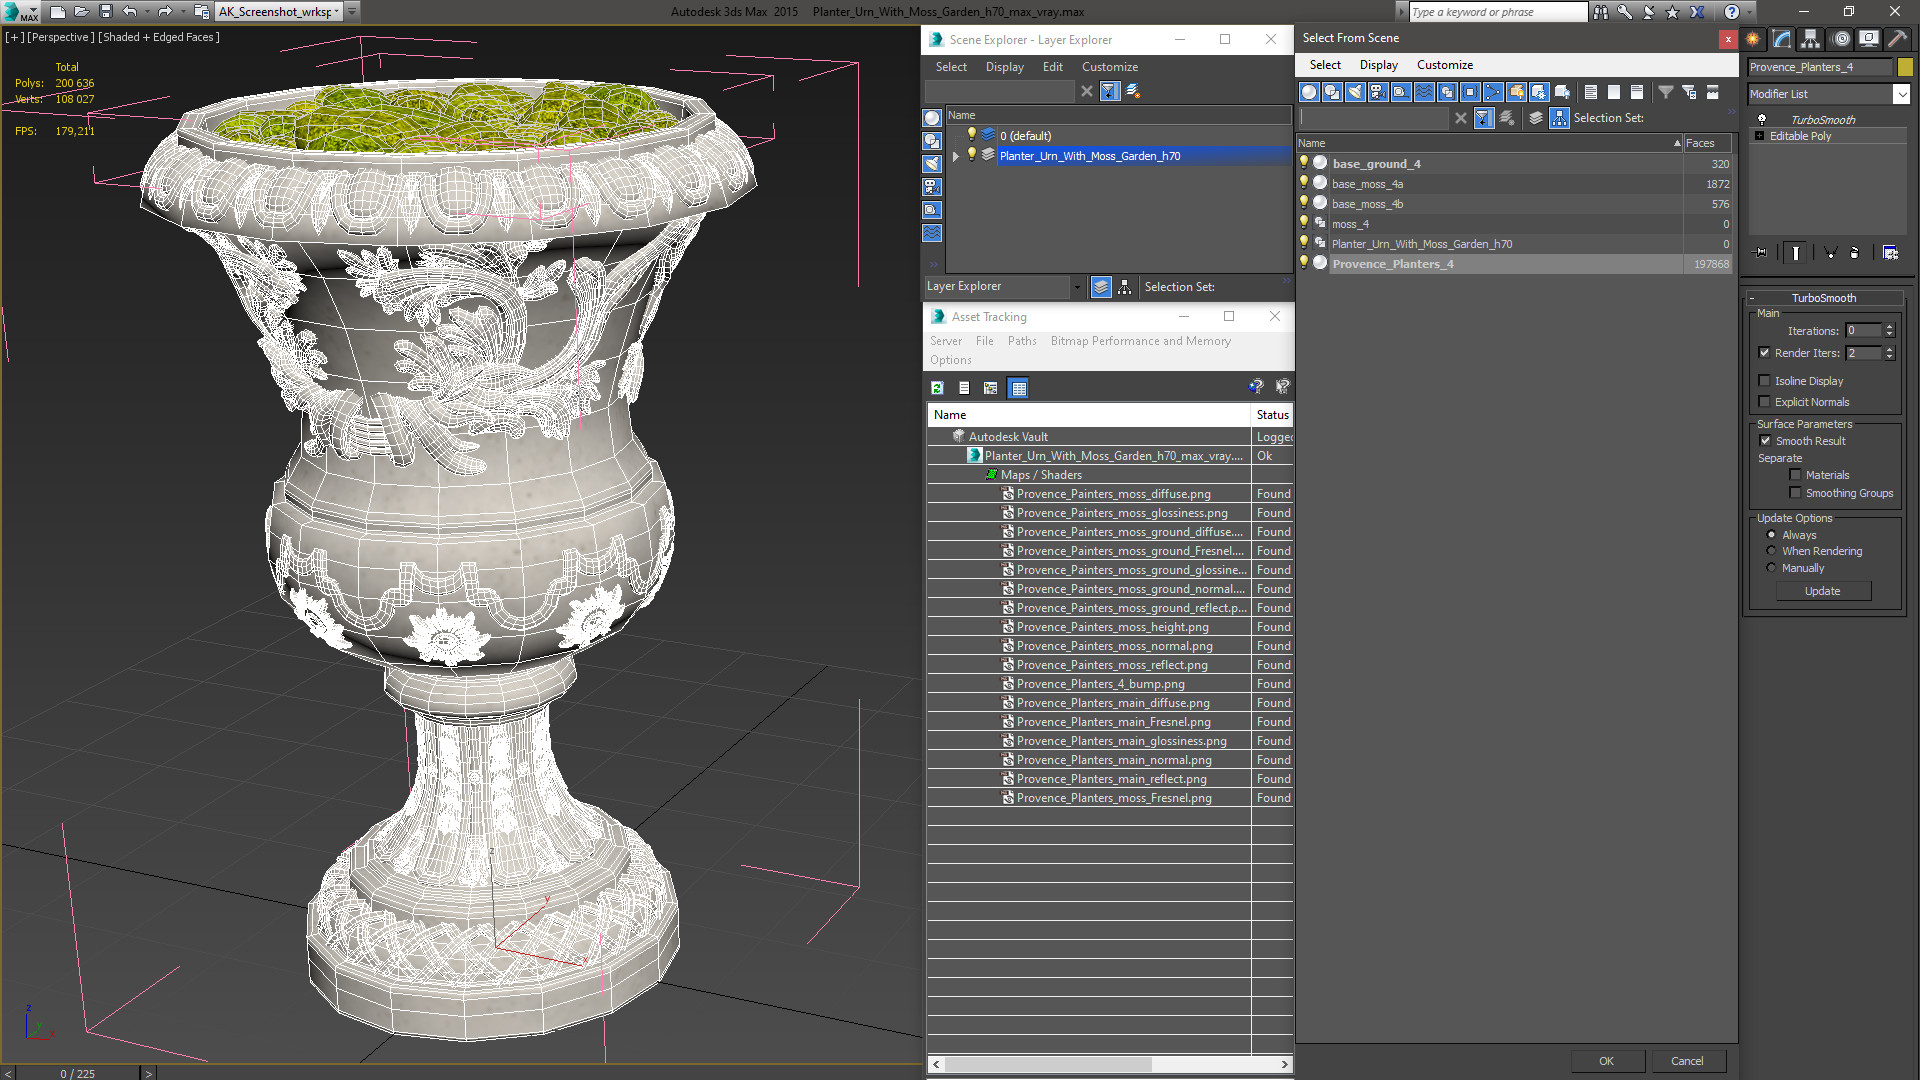This screenshot has height=1080, width=1920.
Task: Click the object color swatch
Action: (x=1905, y=67)
